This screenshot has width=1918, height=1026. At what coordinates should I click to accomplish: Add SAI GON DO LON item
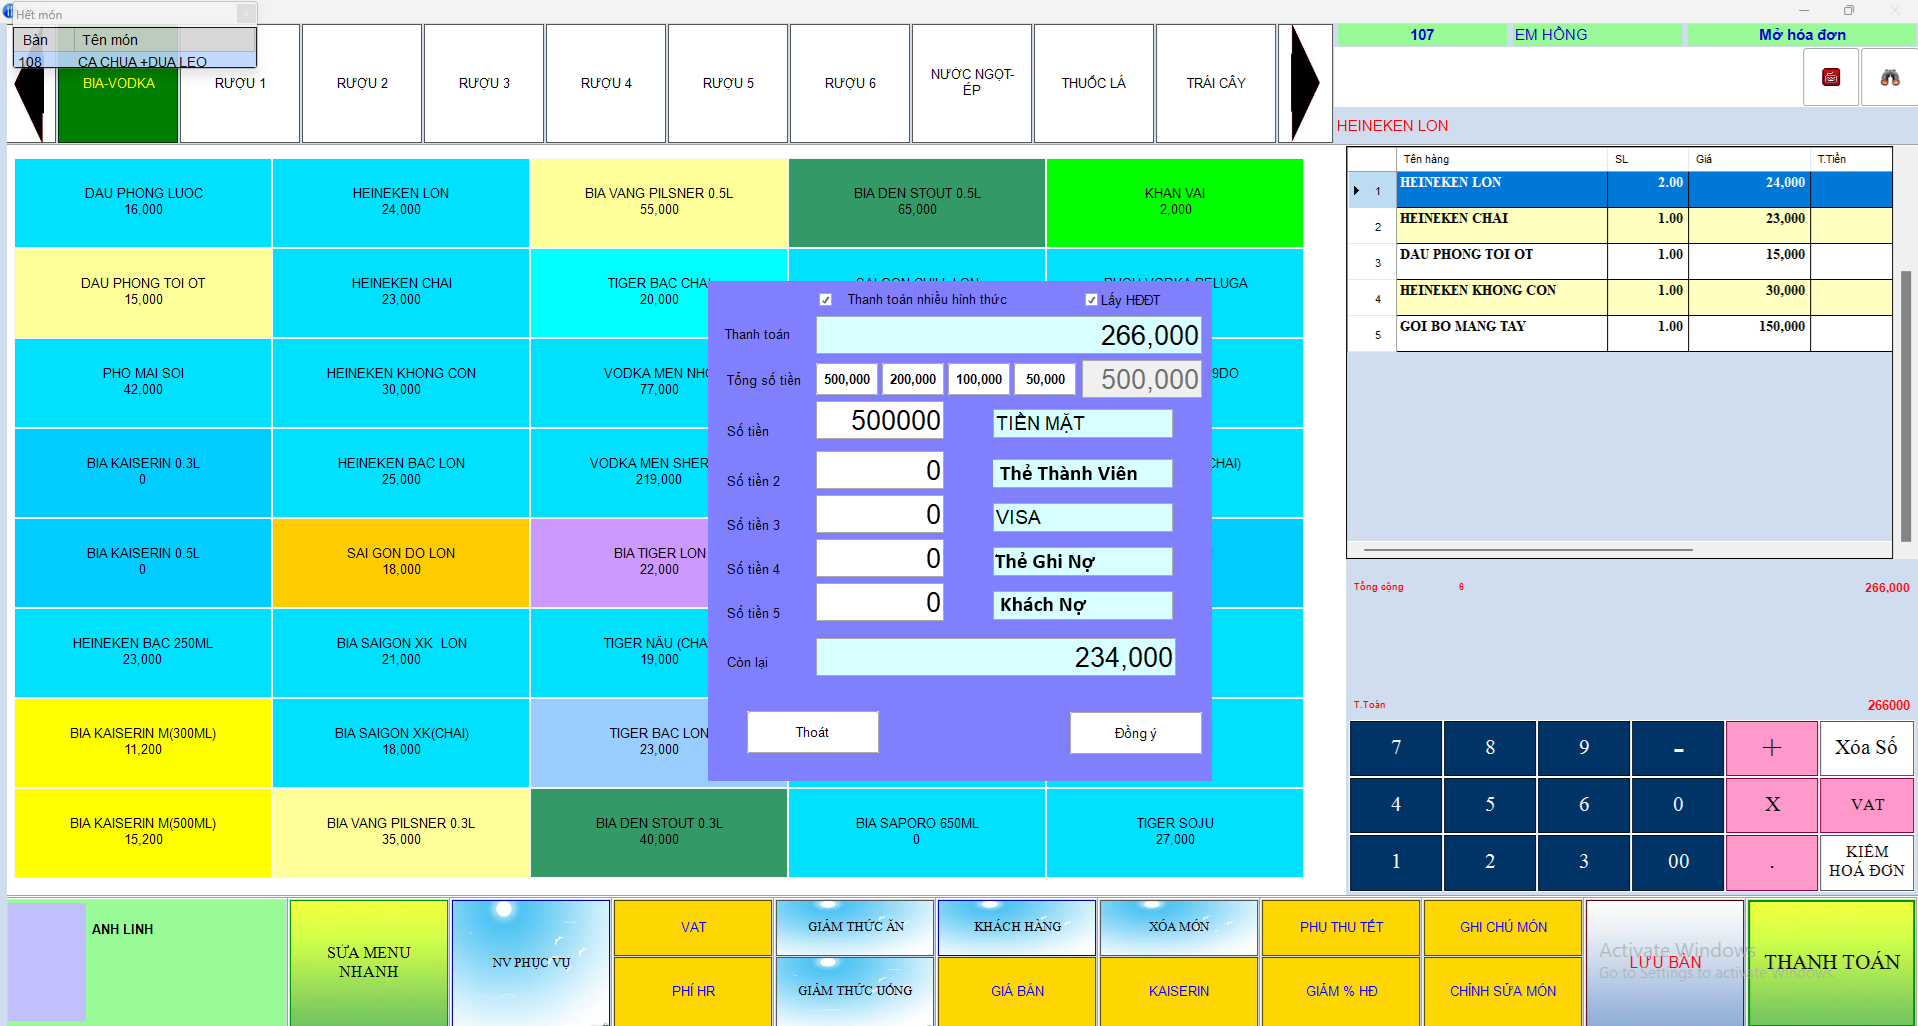point(401,562)
